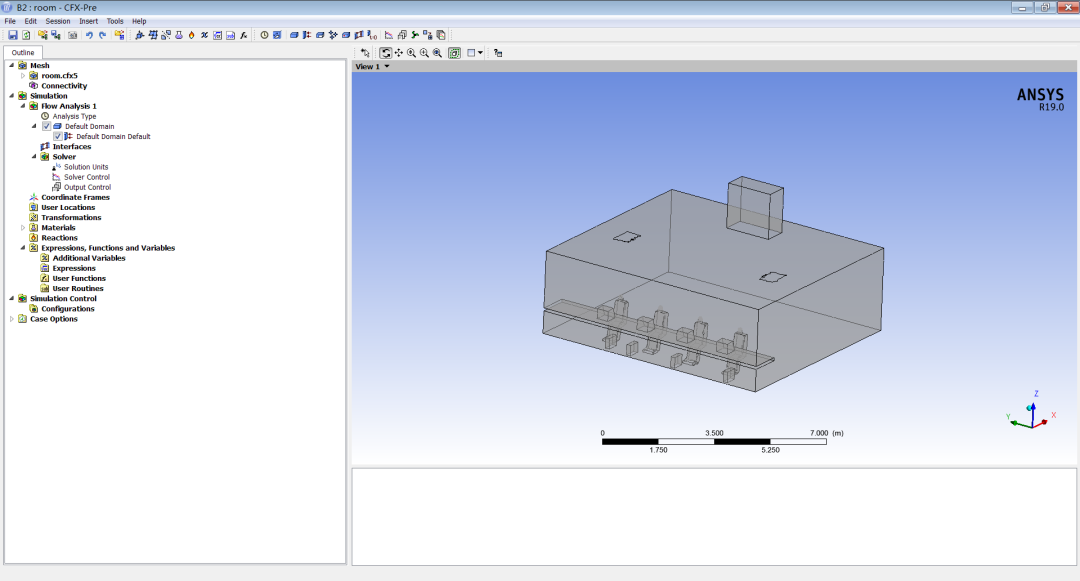Expand the Case Options node
This screenshot has width=1080, height=581.
point(12,319)
